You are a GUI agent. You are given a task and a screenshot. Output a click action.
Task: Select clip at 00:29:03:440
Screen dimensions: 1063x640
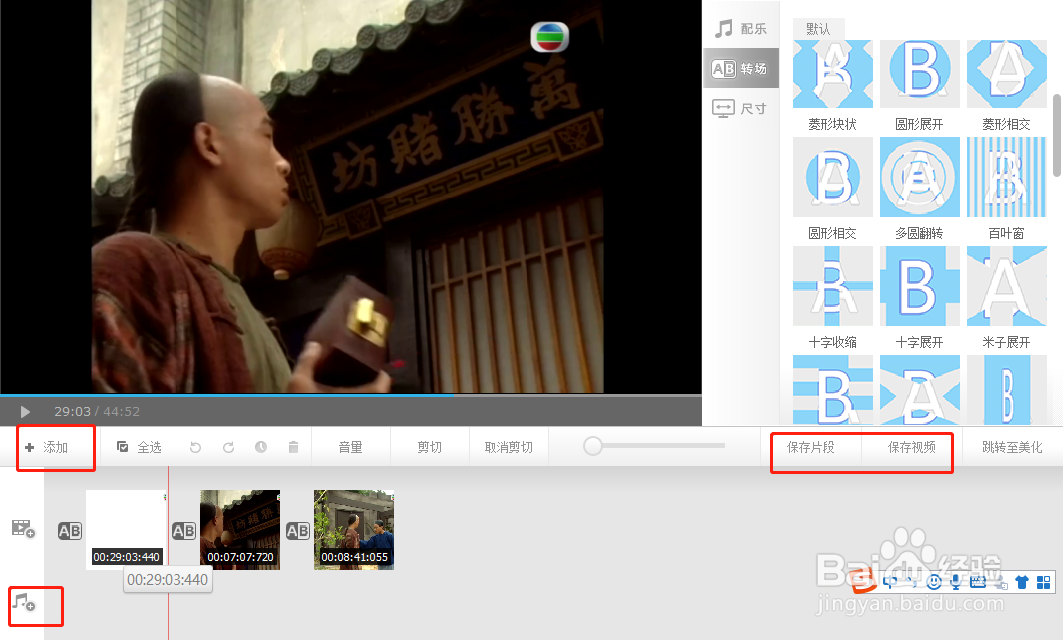click(126, 529)
